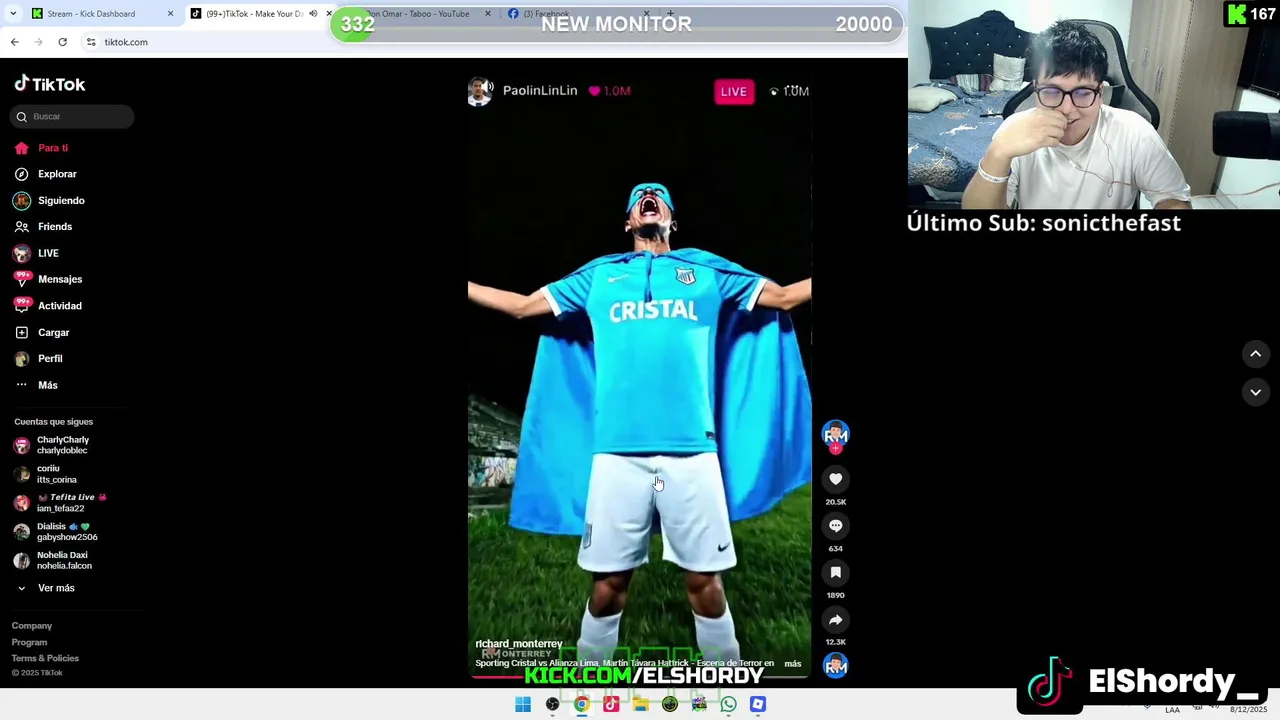This screenshot has width=1280, height=720.
Task: Expand the Program footer section
Action: coord(29,642)
